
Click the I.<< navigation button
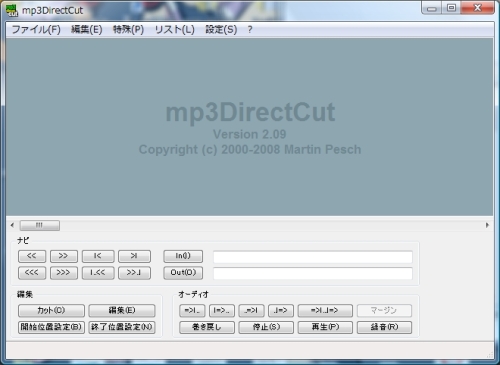(x=98, y=273)
